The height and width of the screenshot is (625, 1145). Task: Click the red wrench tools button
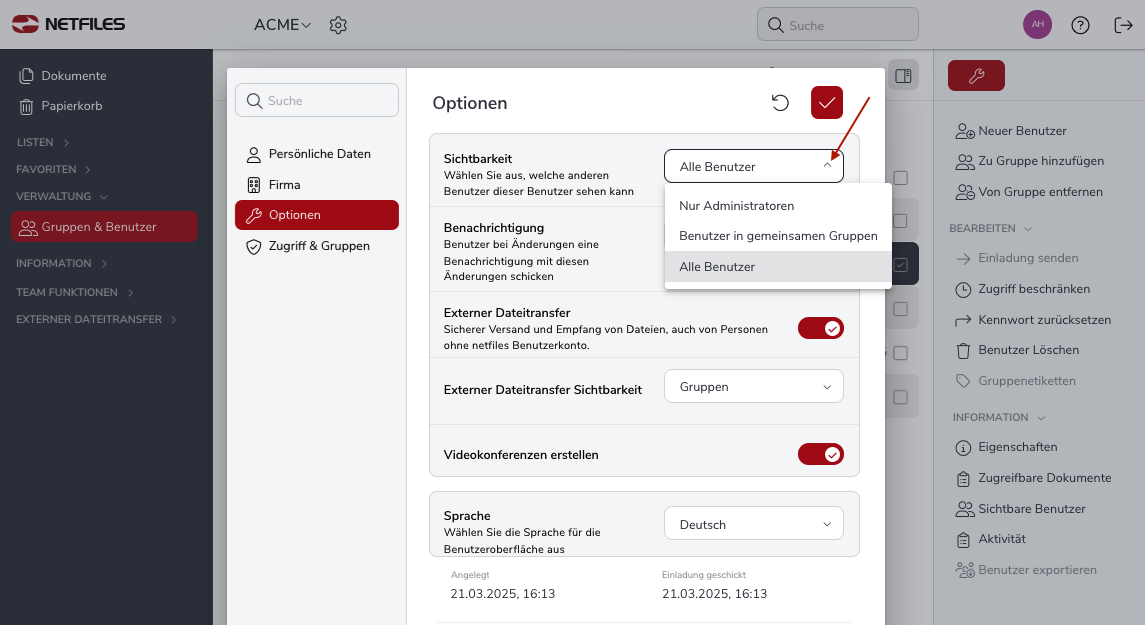[x=976, y=75]
